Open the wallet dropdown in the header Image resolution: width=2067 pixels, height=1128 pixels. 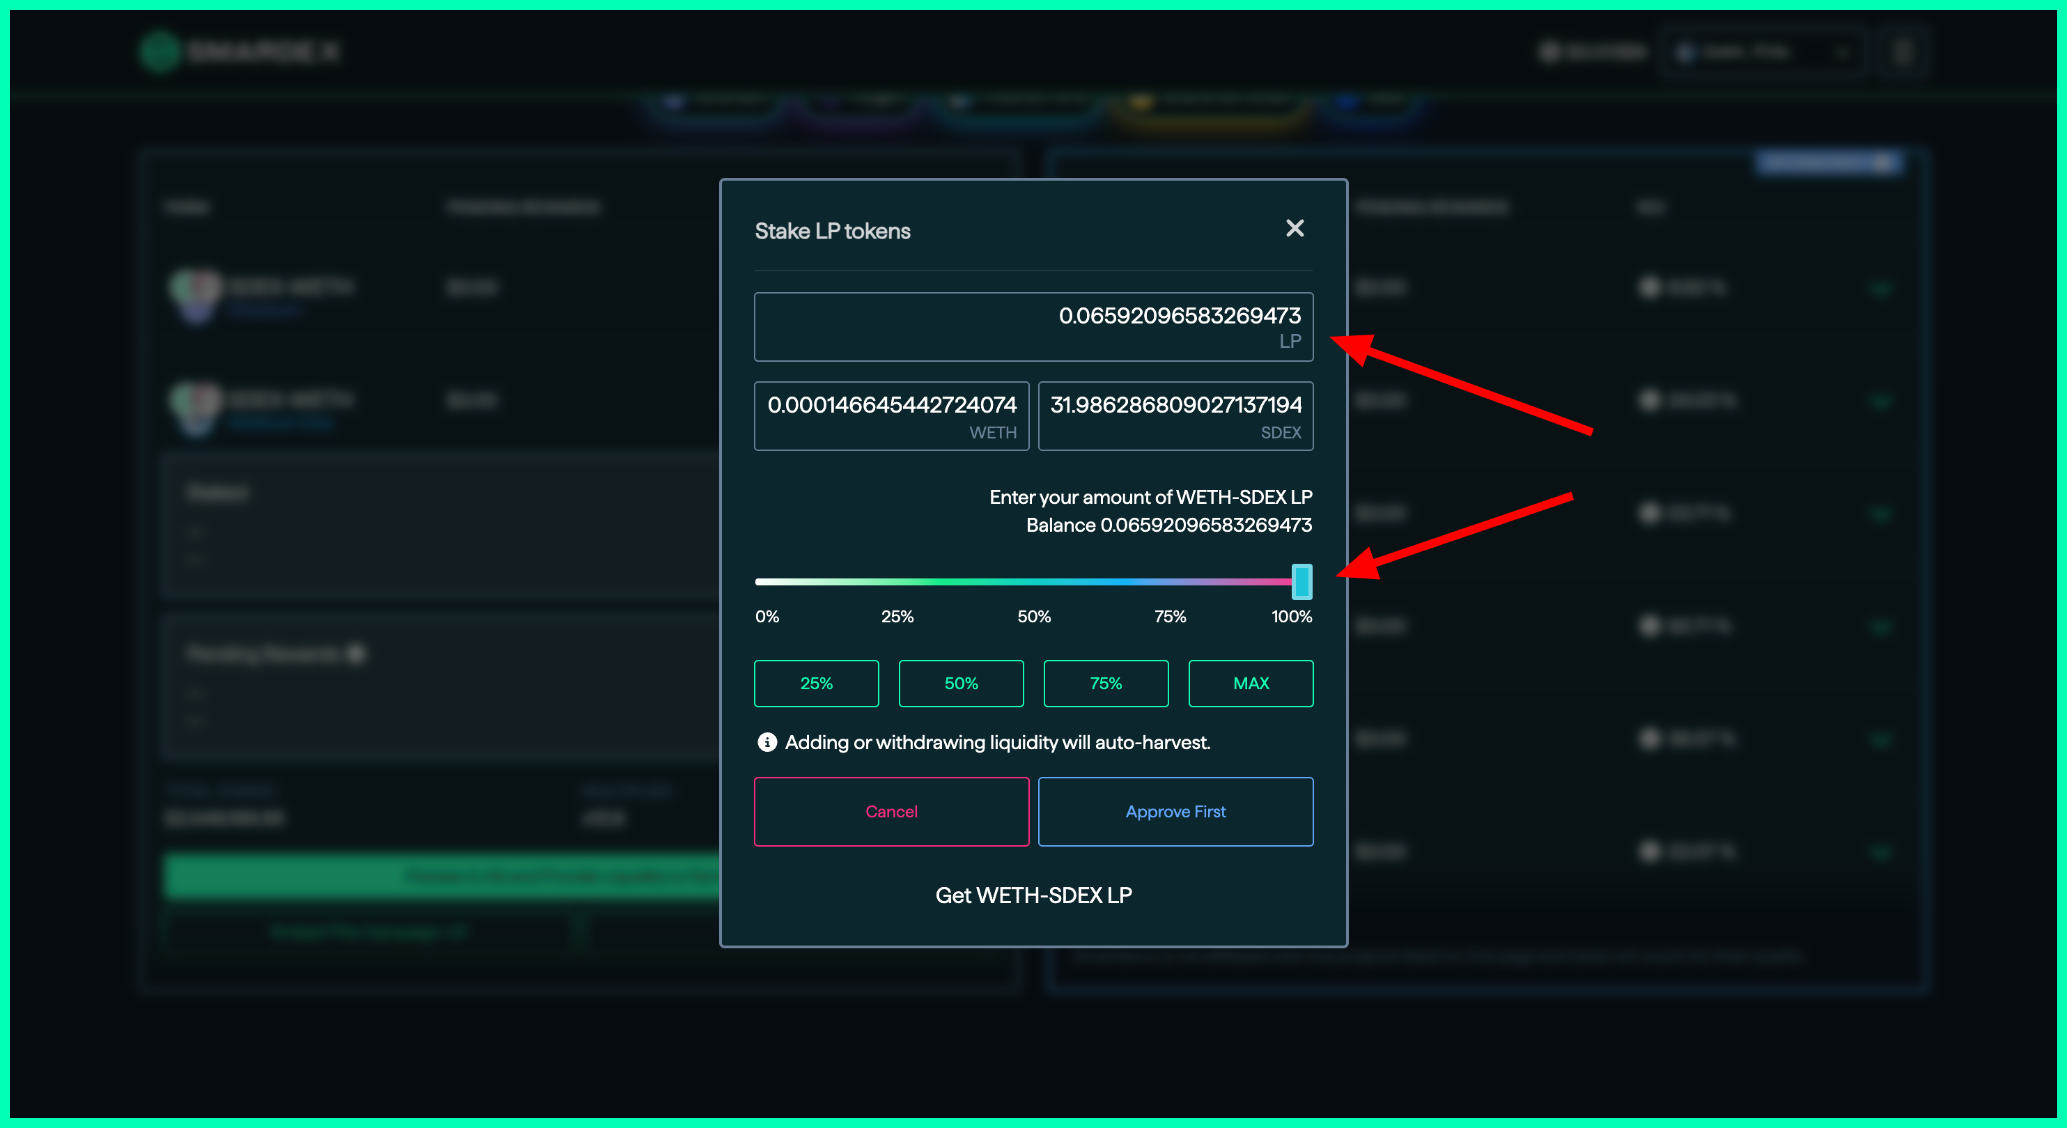click(1763, 52)
